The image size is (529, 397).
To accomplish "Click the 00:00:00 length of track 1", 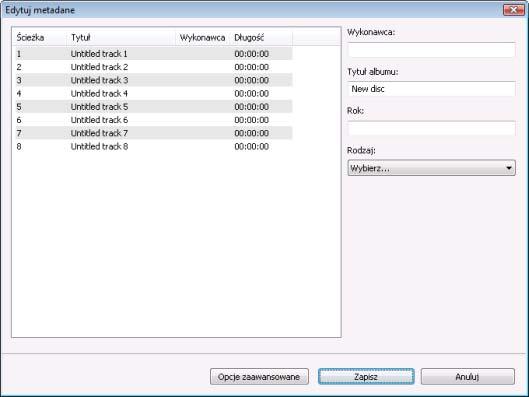I will [252, 54].
